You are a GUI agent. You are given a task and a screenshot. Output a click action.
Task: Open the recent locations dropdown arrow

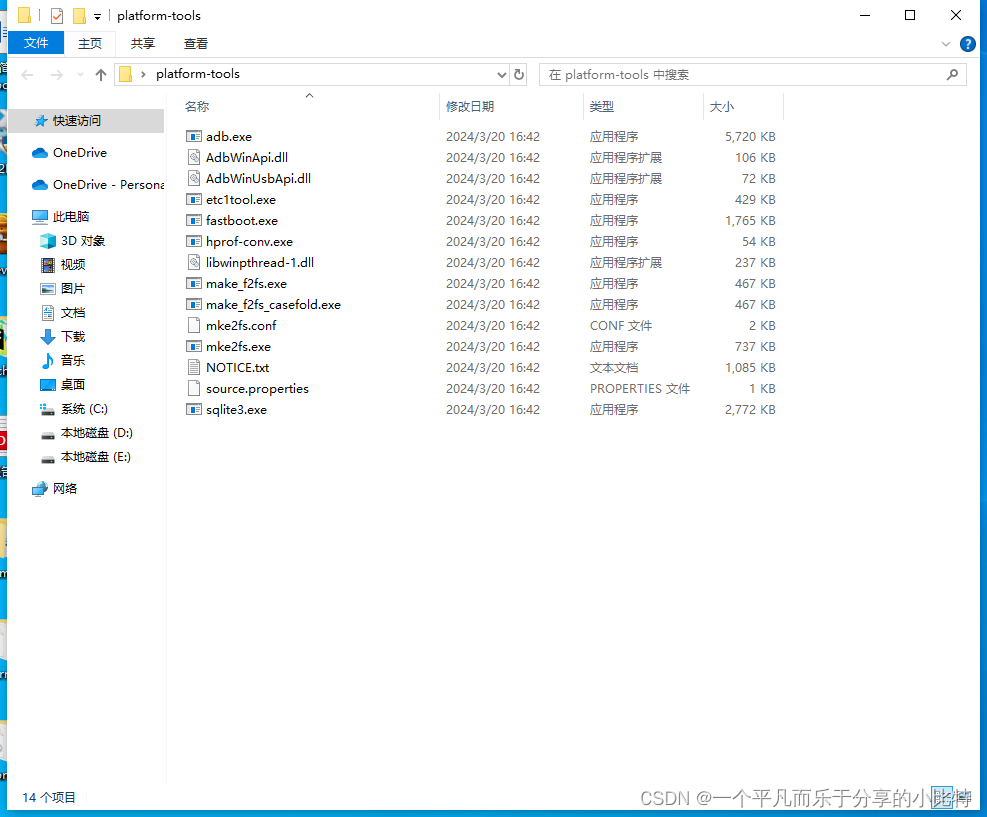[x=80, y=75]
